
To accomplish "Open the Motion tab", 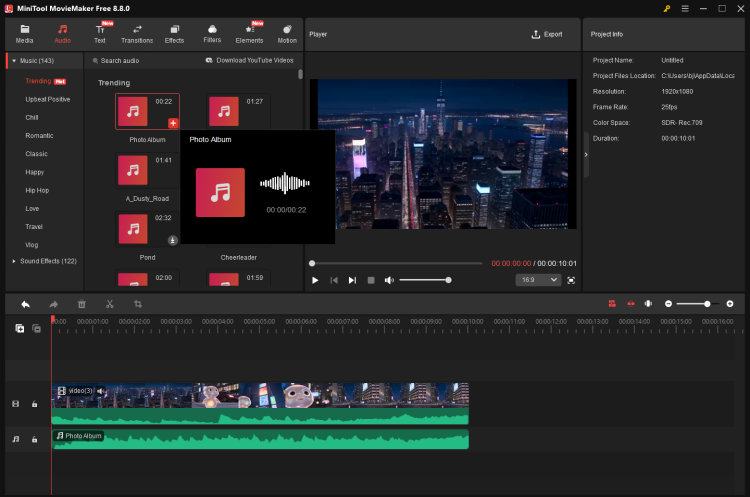I will [x=287, y=34].
